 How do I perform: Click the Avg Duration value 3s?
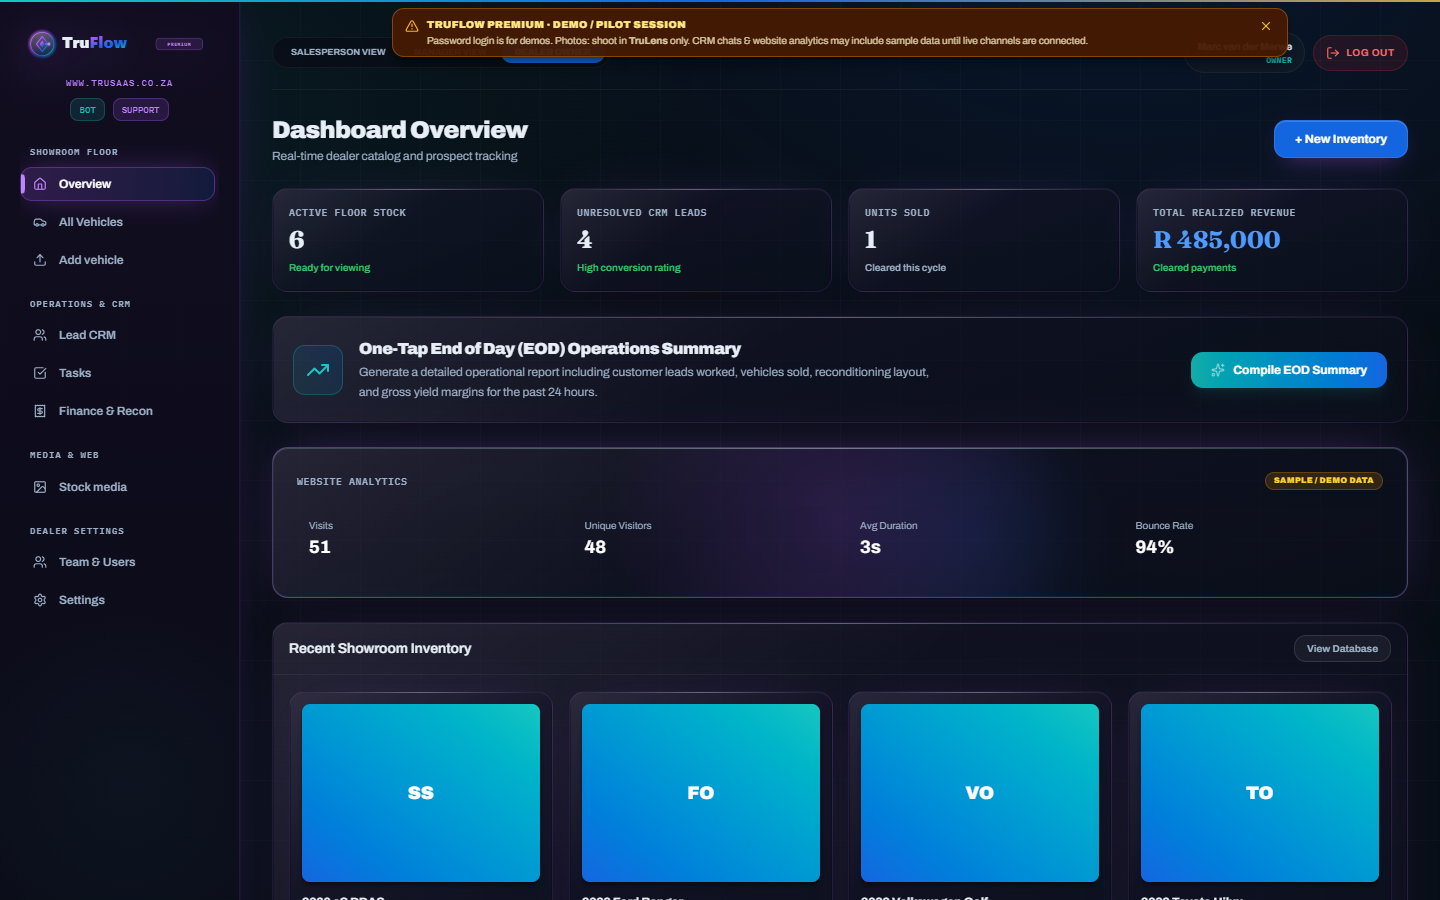(870, 547)
